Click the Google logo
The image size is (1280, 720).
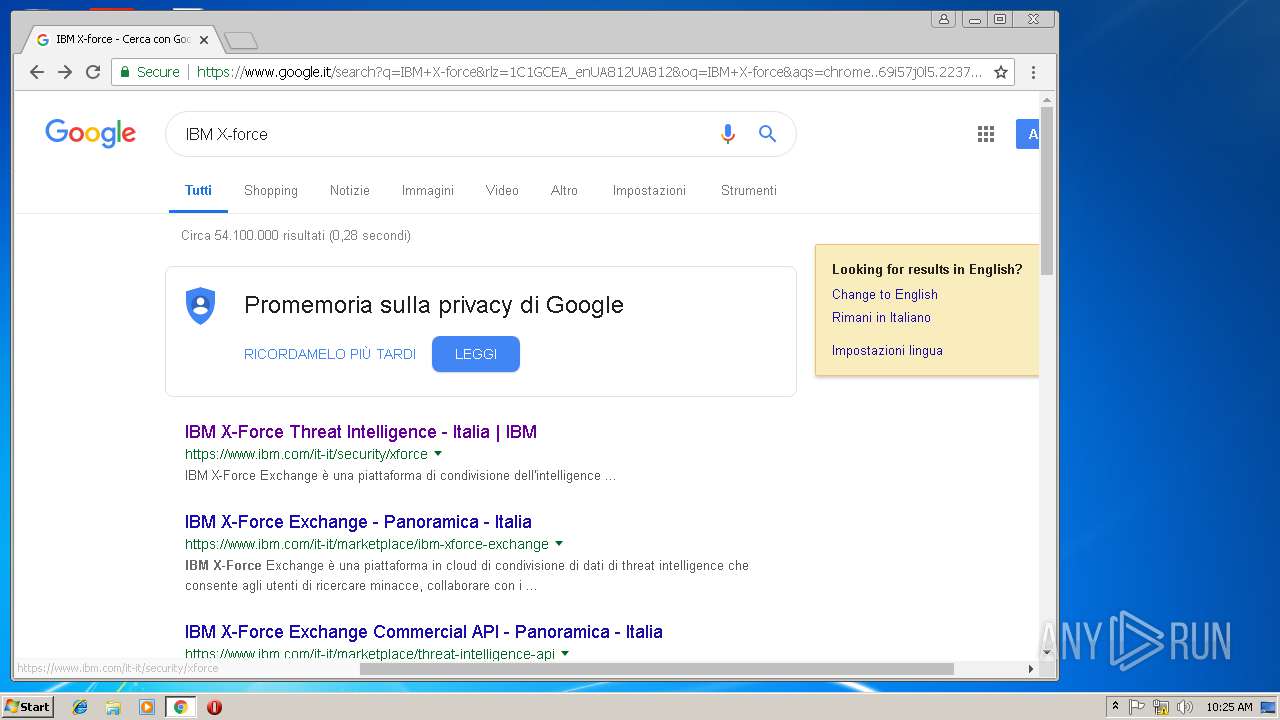click(x=90, y=133)
